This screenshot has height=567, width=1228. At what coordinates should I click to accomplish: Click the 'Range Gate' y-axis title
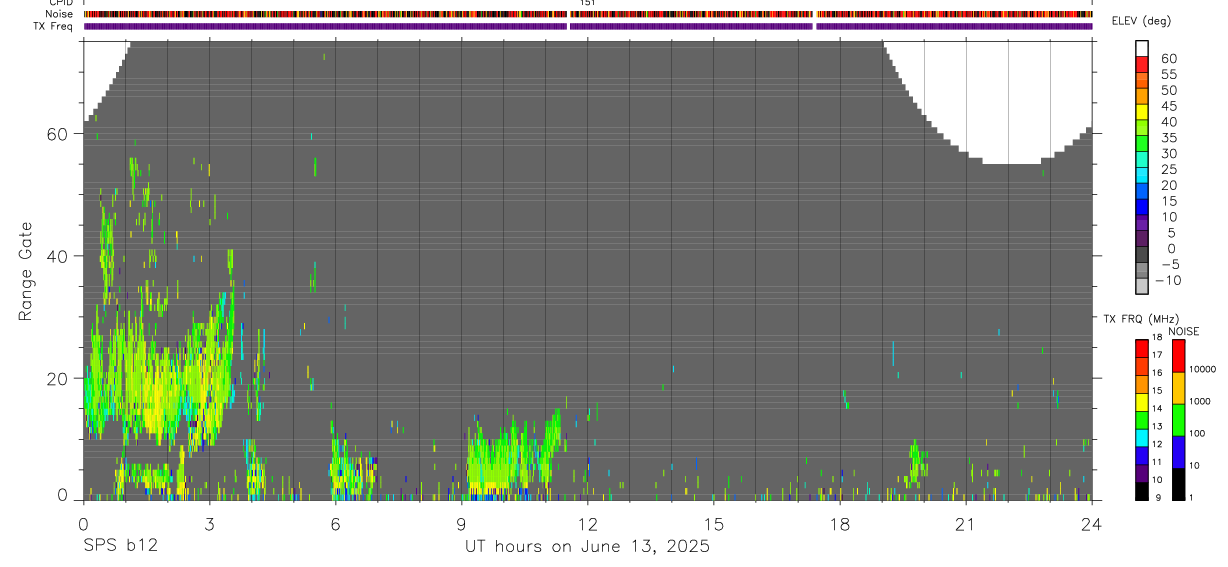click(27, 270)
